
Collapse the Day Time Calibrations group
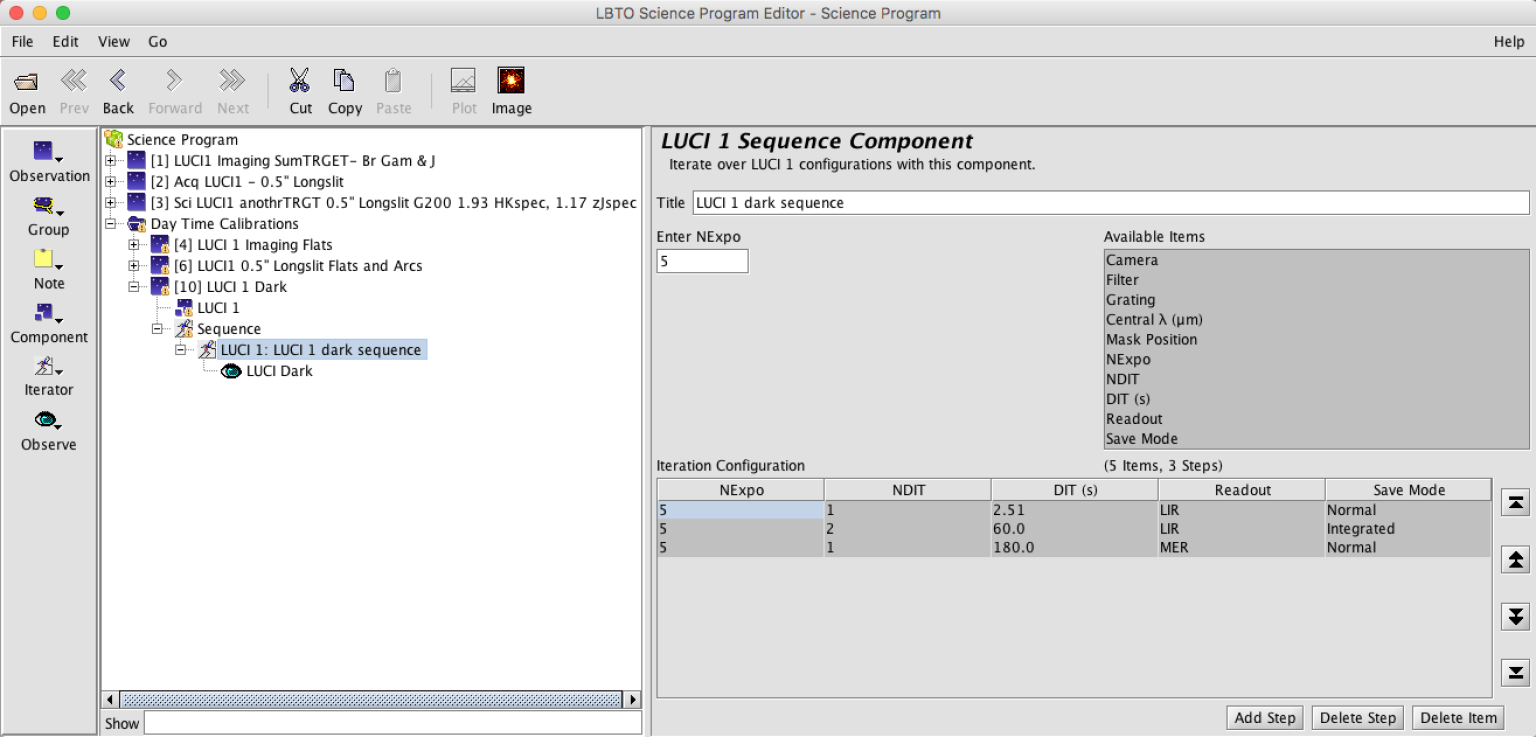pyautogui.click(x=110, y=224)
